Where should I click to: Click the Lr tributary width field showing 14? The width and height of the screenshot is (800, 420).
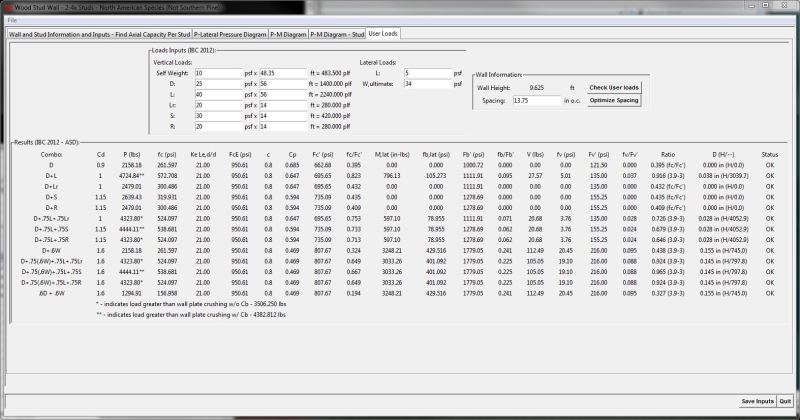click(x=283, y=105)
